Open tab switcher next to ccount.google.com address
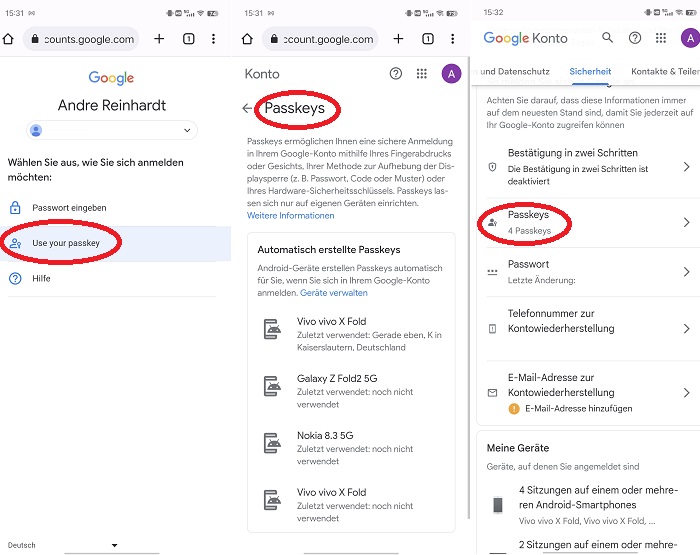 [x=428, y=39]
